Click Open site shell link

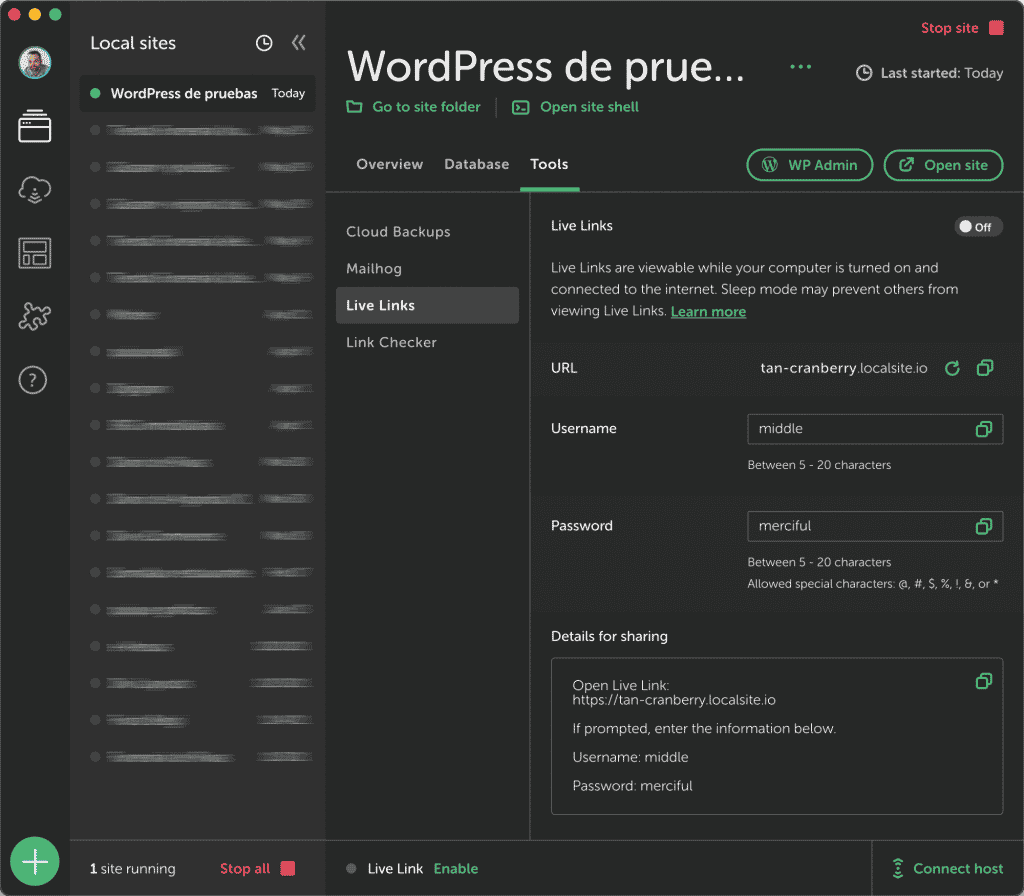tap(575, 107)
